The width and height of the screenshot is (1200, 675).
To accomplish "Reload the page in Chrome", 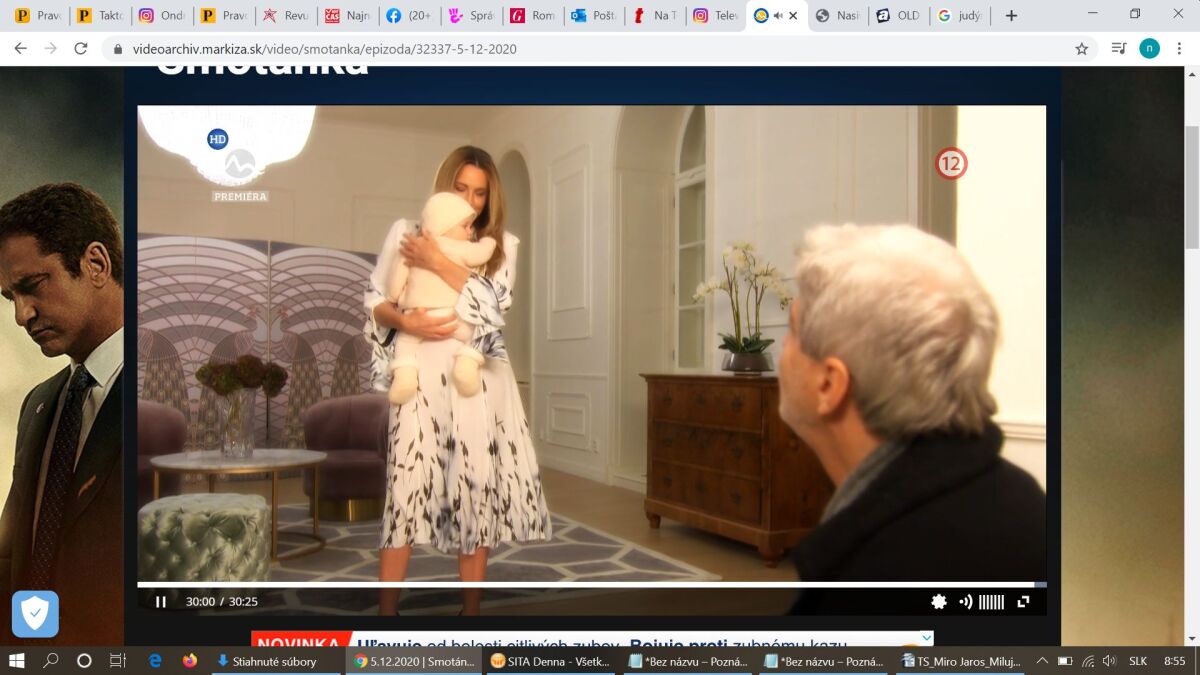I will click(x=81, y=48).
